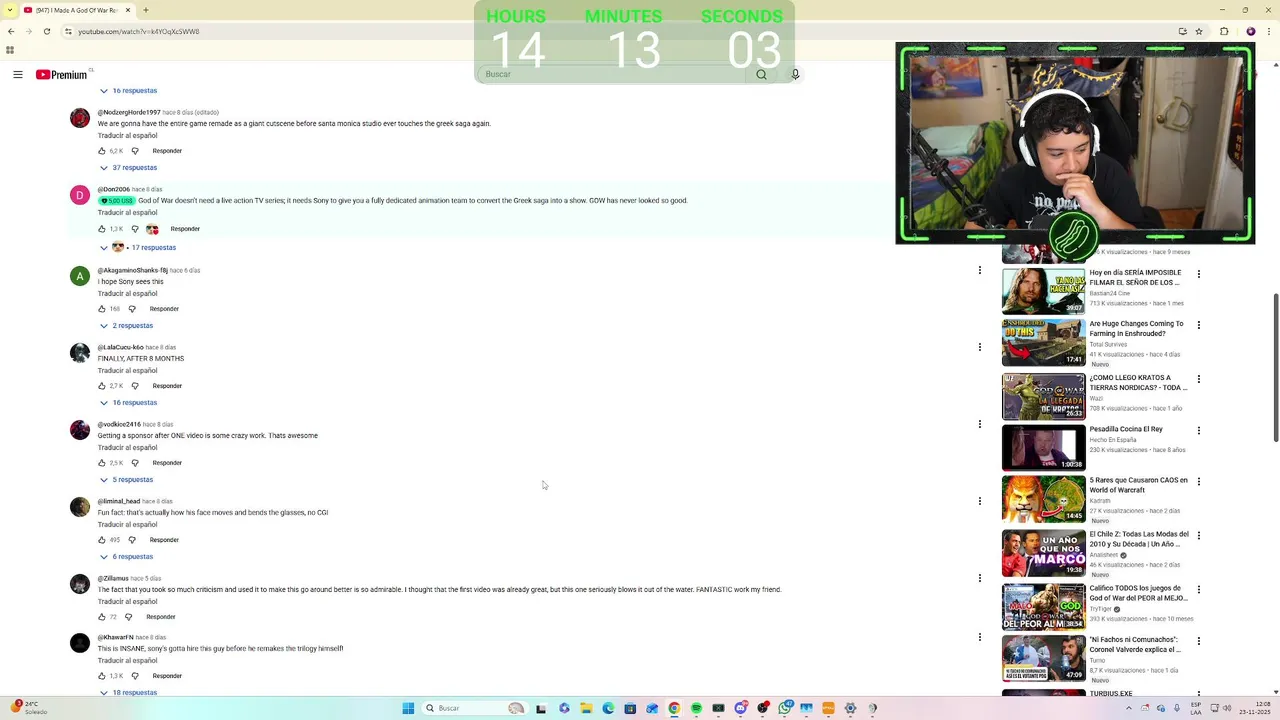Reply to the @Zillamus comment
This screenshot has width=1280, height=720.
pyautogui.click(x=160, y=617)
